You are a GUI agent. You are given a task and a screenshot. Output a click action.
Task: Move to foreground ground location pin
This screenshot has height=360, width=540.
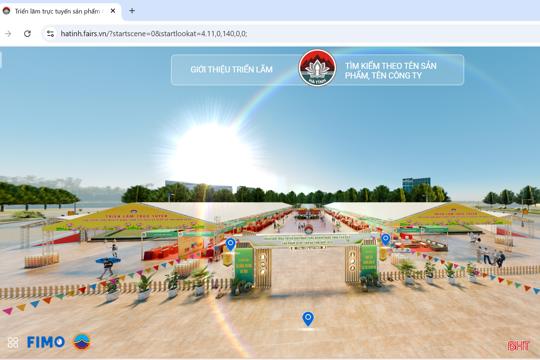point(308,319)
